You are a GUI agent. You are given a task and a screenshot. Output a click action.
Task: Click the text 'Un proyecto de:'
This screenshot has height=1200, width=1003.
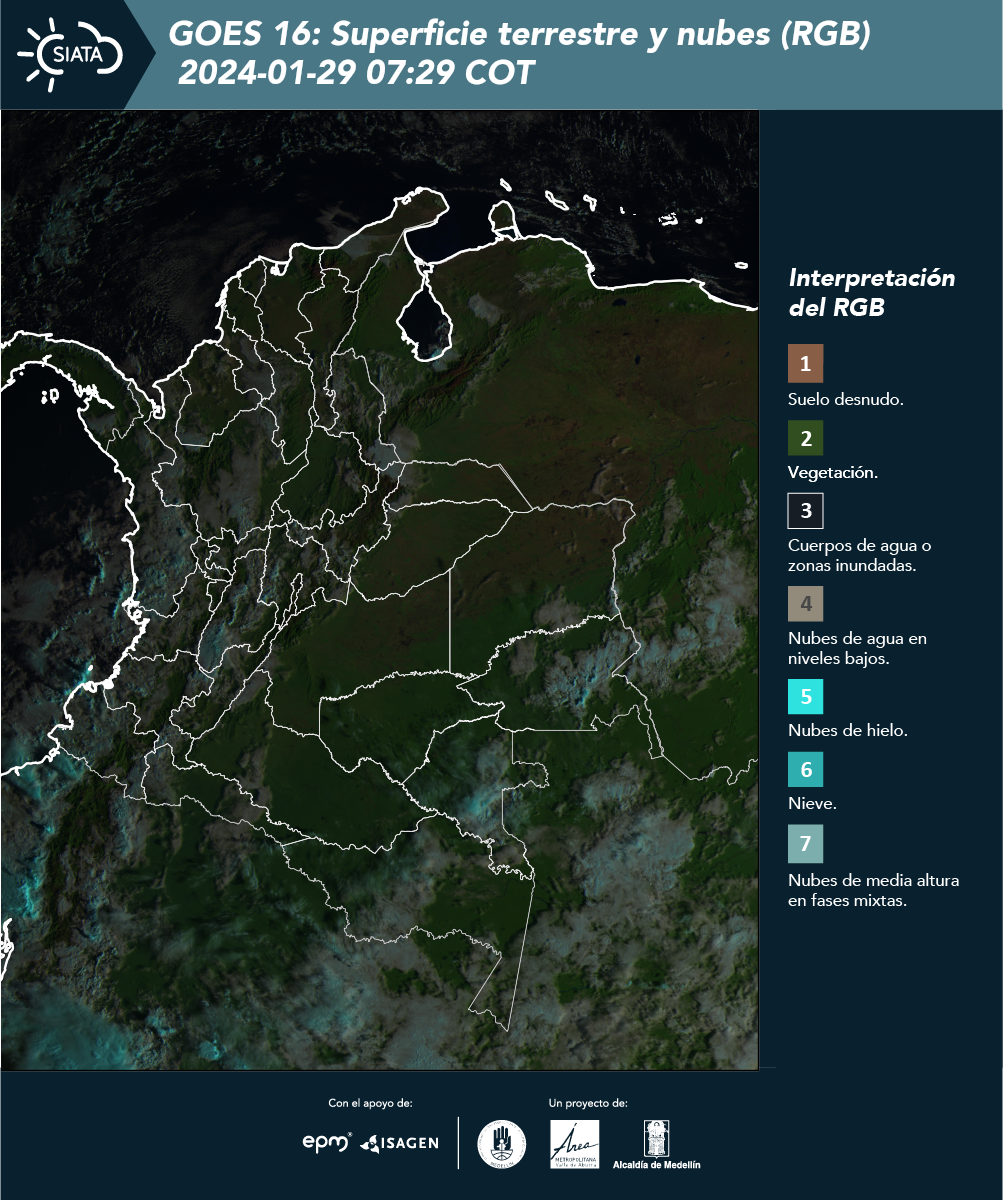[588, 1103]
